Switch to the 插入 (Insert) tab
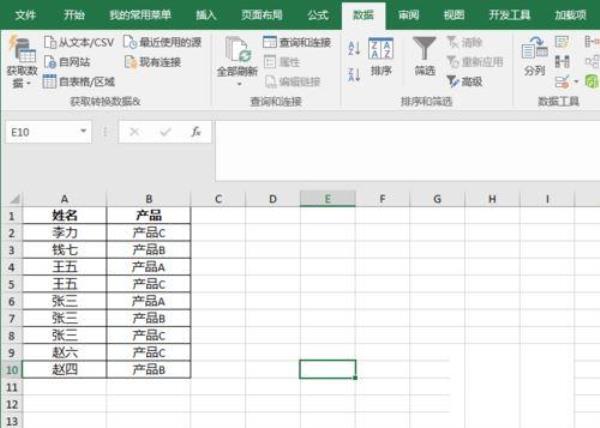 tap(206, 15)
